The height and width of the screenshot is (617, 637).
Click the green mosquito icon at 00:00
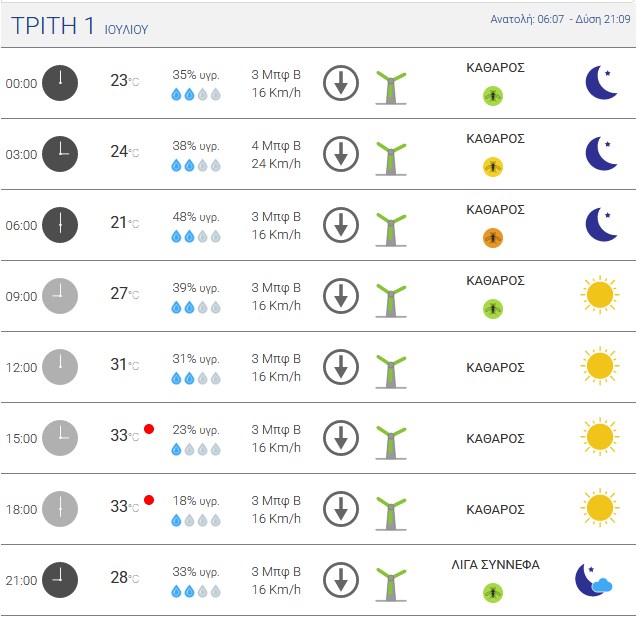pyautogui.click(x=493, y=96)
